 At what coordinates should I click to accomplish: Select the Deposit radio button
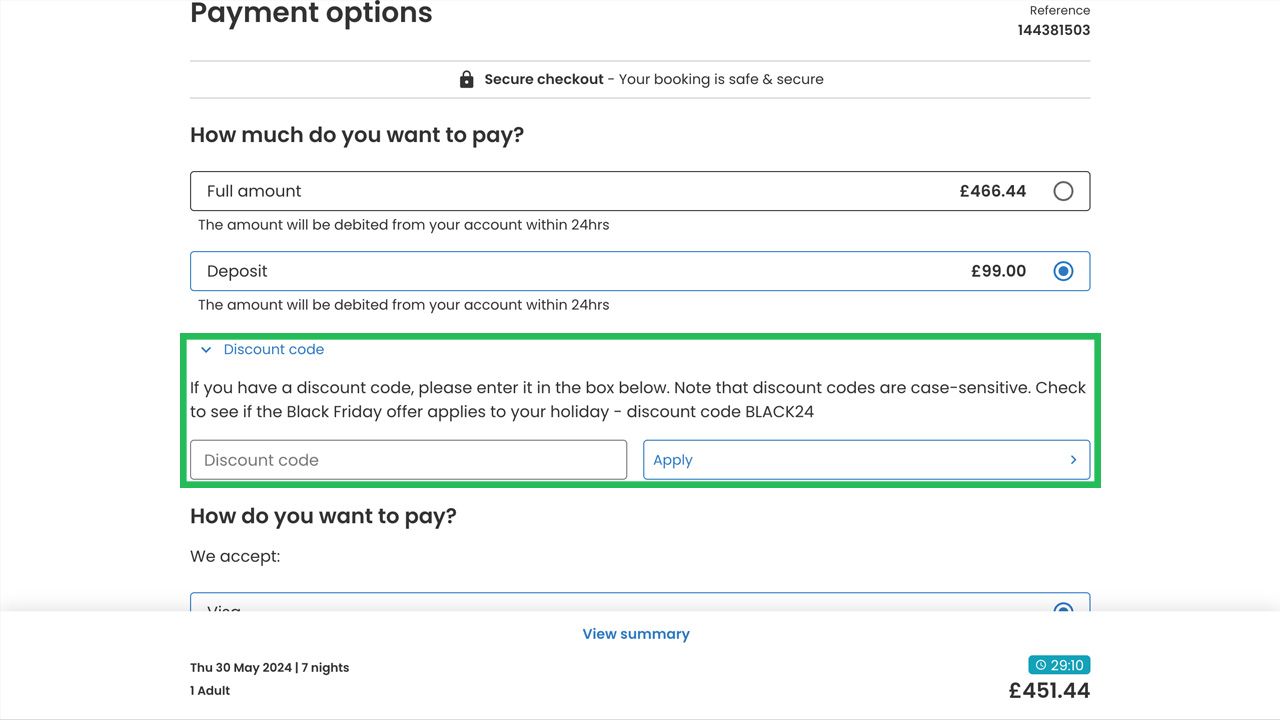coord(1063,271)
